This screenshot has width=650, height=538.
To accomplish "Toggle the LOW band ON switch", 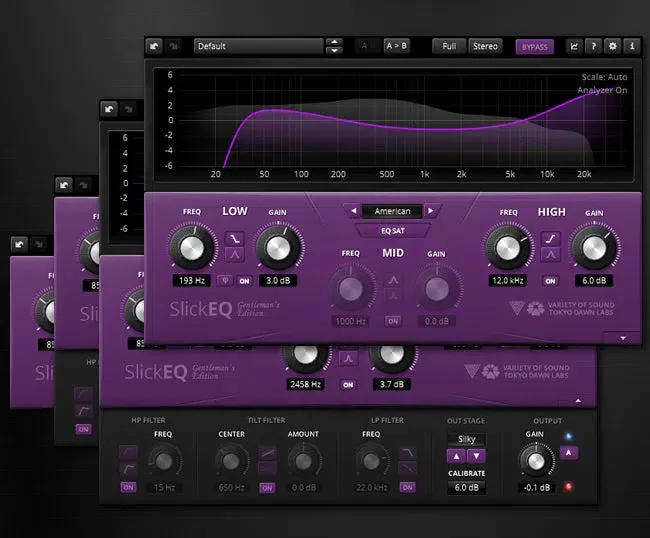I will tap(245, 281).
